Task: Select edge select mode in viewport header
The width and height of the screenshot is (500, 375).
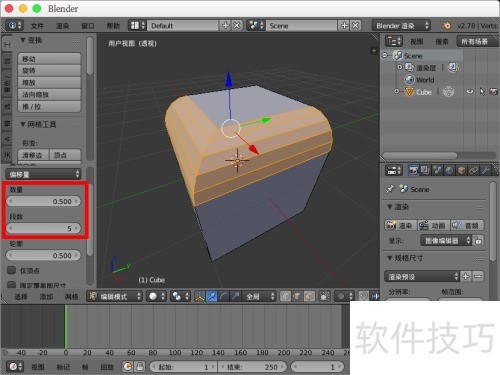Action: pyautogui.click(x=297, y=296)
